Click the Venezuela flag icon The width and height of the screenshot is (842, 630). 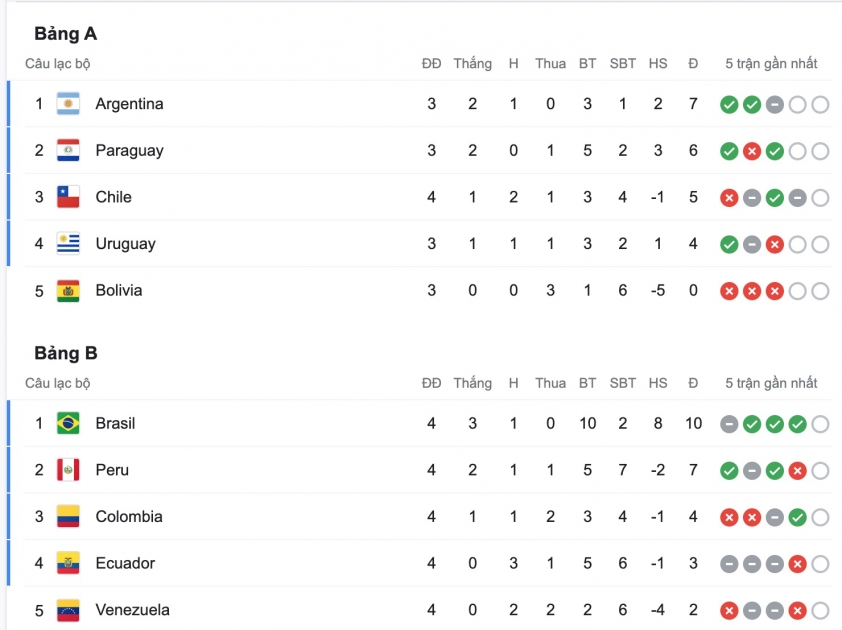tap(68, 610)
